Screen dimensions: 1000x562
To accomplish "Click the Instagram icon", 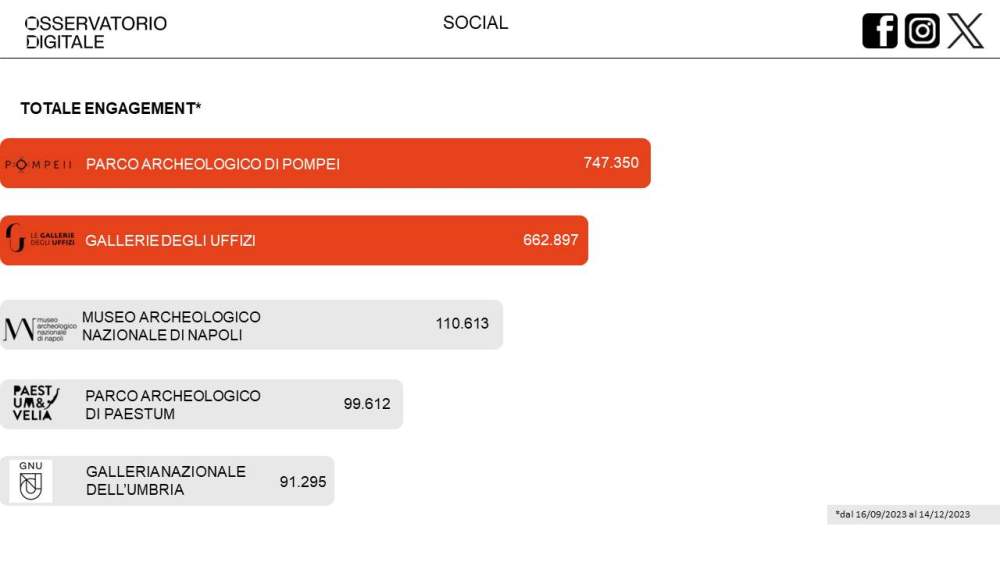I will point(922,31).
